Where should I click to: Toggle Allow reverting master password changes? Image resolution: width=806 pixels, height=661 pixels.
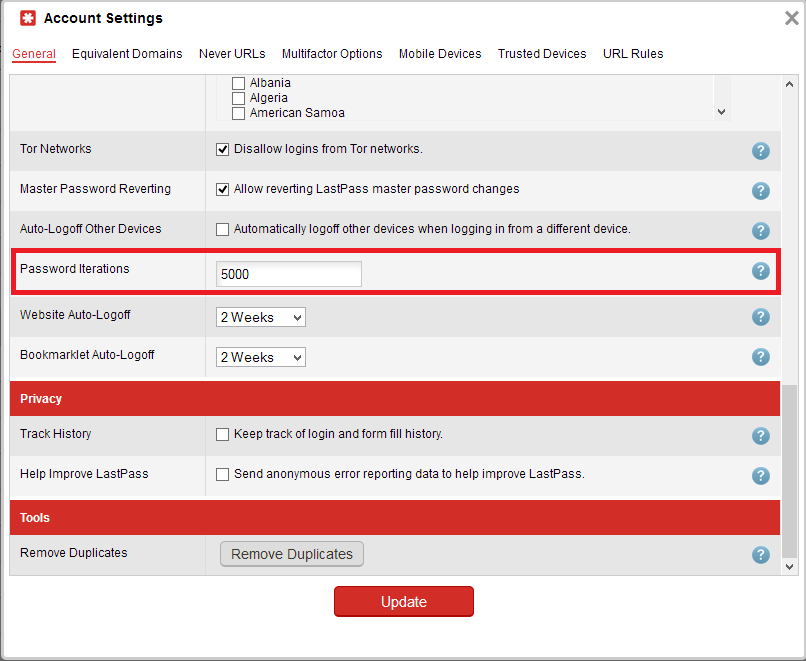(223, 190)
